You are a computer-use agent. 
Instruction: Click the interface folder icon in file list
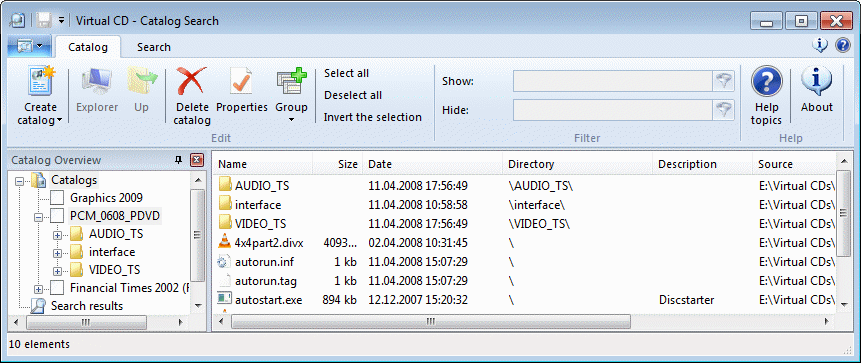tap(226, 204)
